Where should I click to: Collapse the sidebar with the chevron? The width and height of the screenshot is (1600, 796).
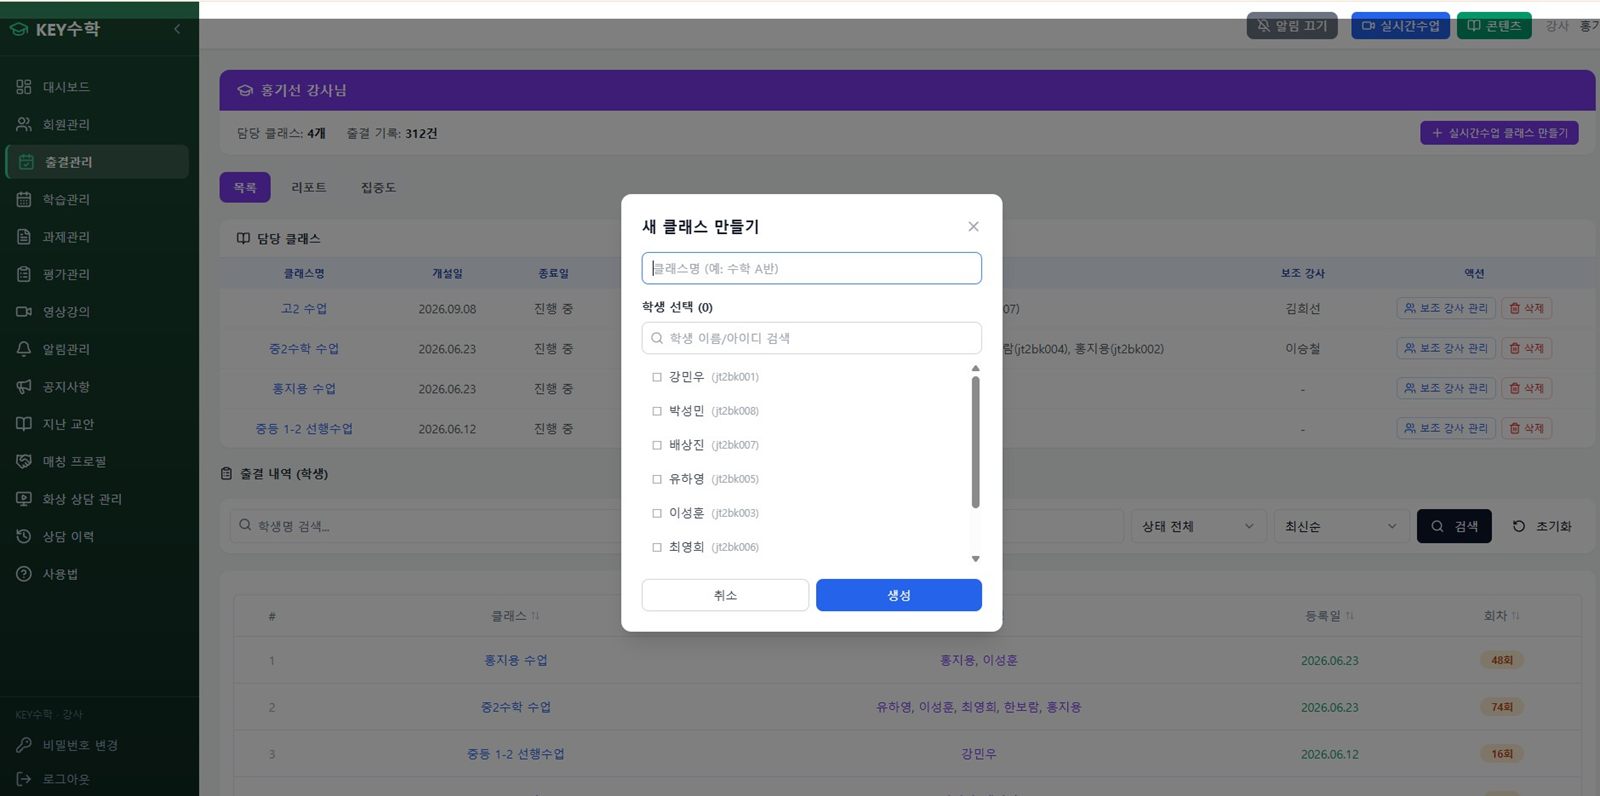click(x=177, y=29)
